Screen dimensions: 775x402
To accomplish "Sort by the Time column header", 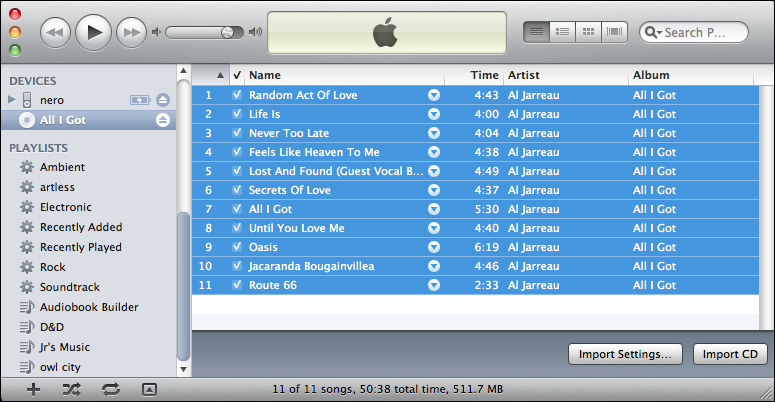I will 474,75.
